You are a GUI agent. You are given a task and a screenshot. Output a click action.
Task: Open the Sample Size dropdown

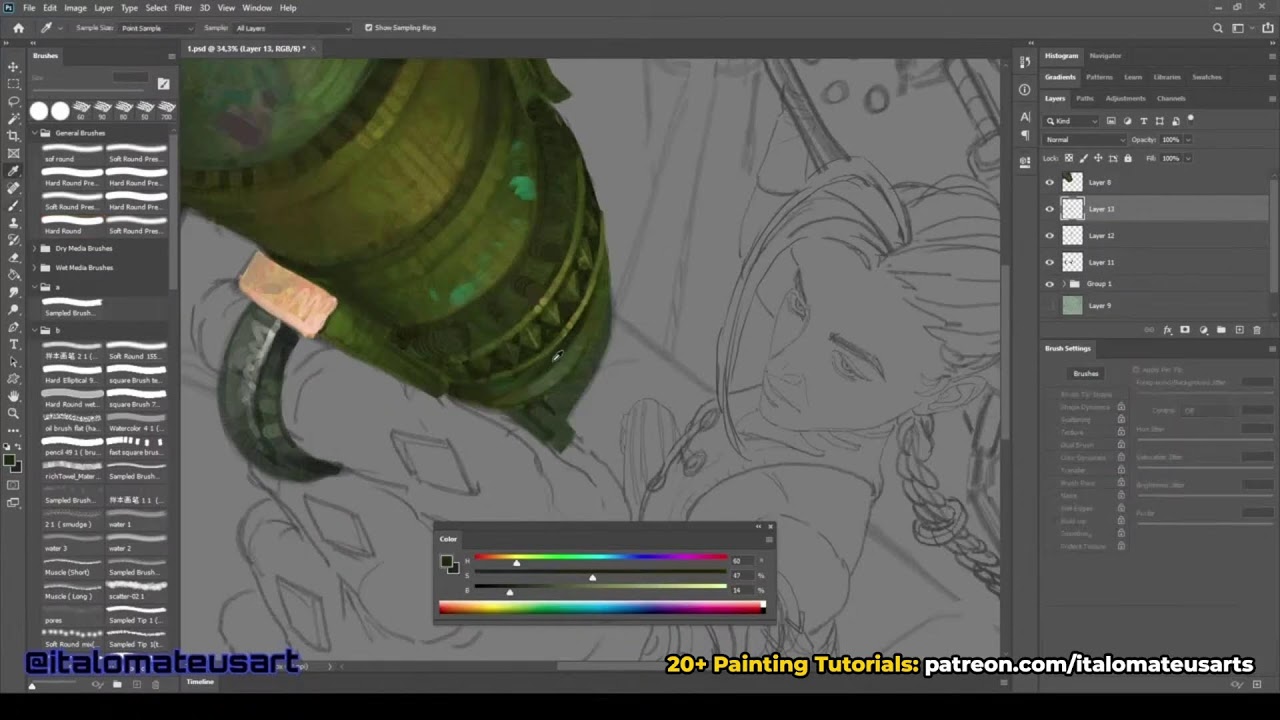pos(157,28)
